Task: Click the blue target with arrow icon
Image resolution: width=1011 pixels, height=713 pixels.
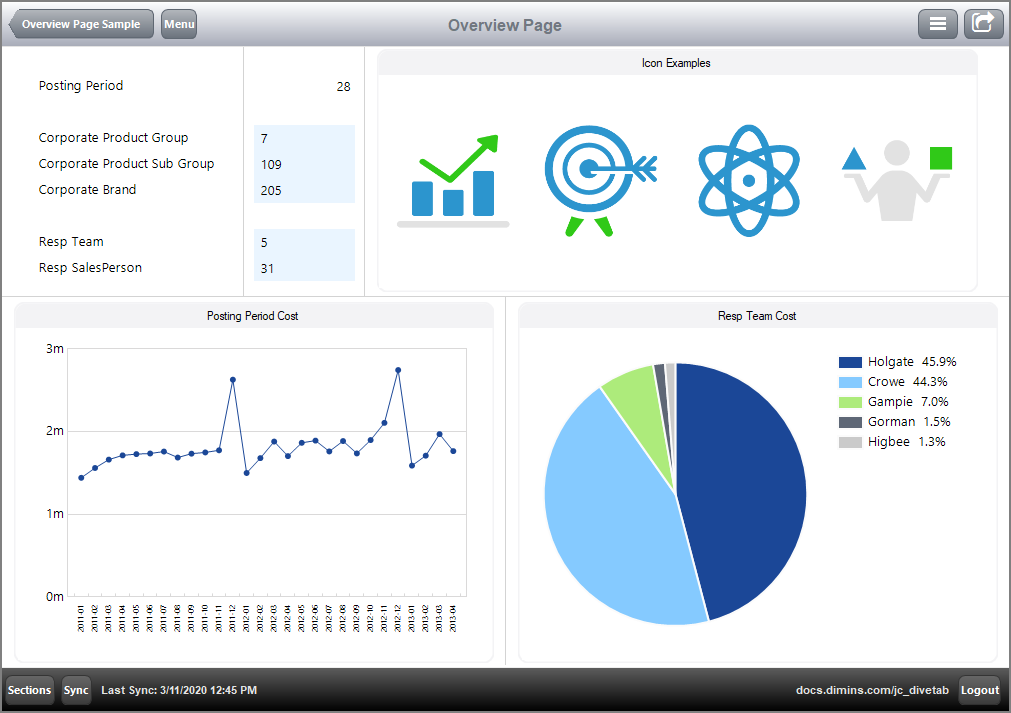Action: pos(599,178)
